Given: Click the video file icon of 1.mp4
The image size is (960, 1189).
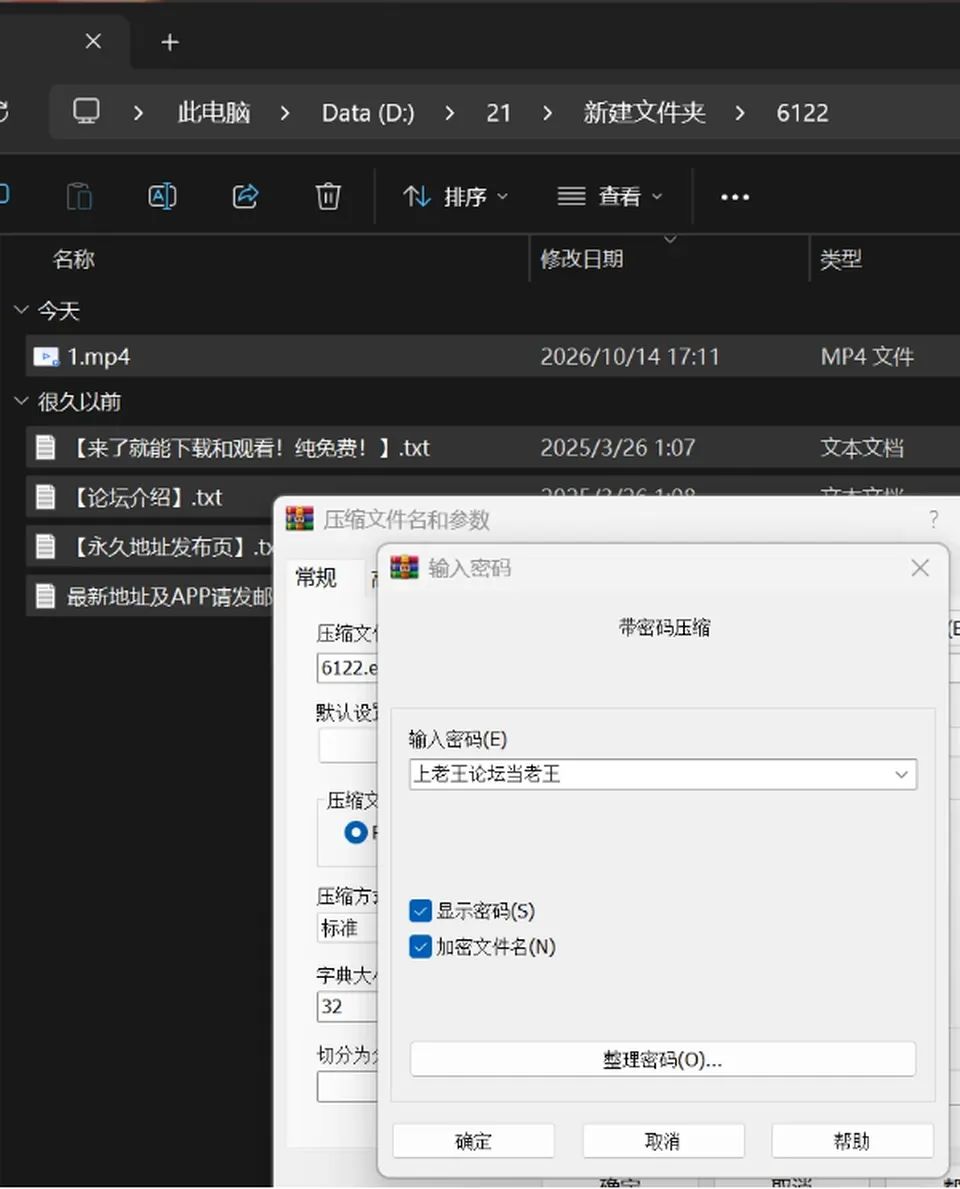Looking at the screenshot, I should pos(46,356).
